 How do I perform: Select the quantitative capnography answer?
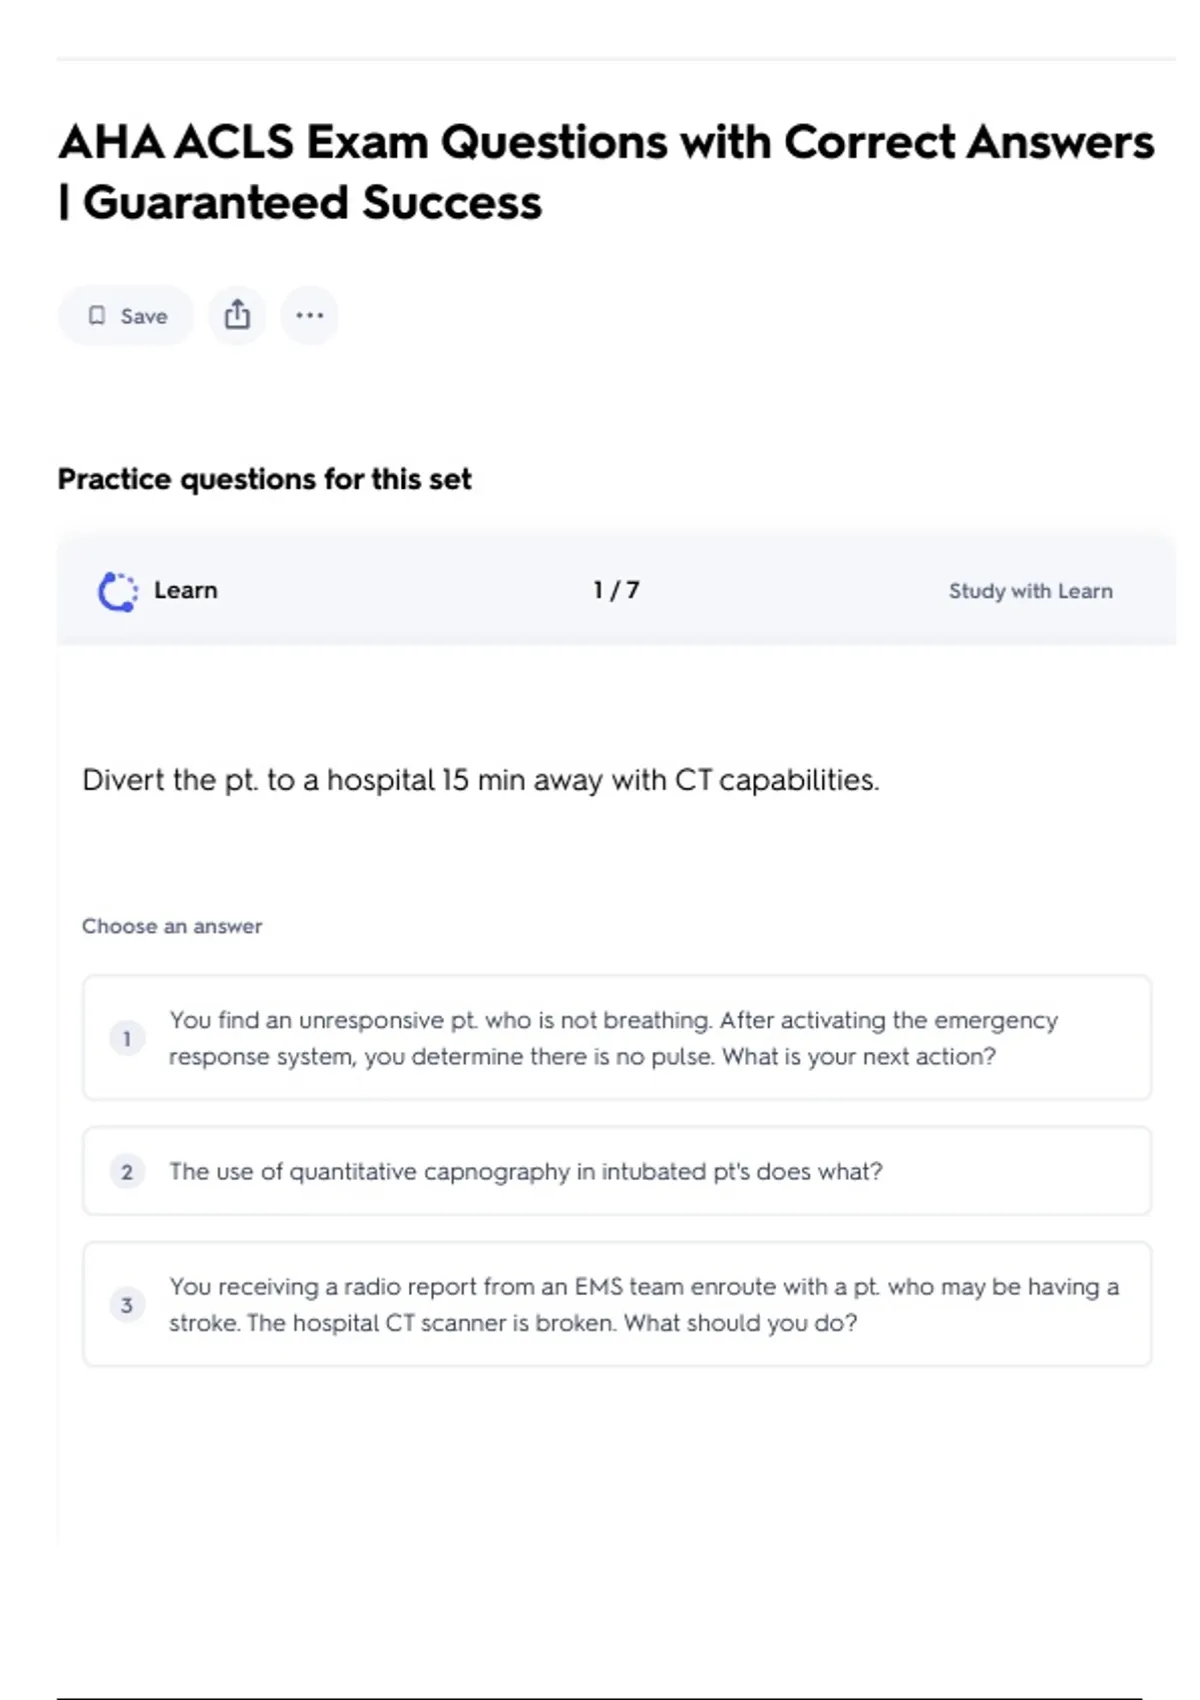coord(526,1171)
